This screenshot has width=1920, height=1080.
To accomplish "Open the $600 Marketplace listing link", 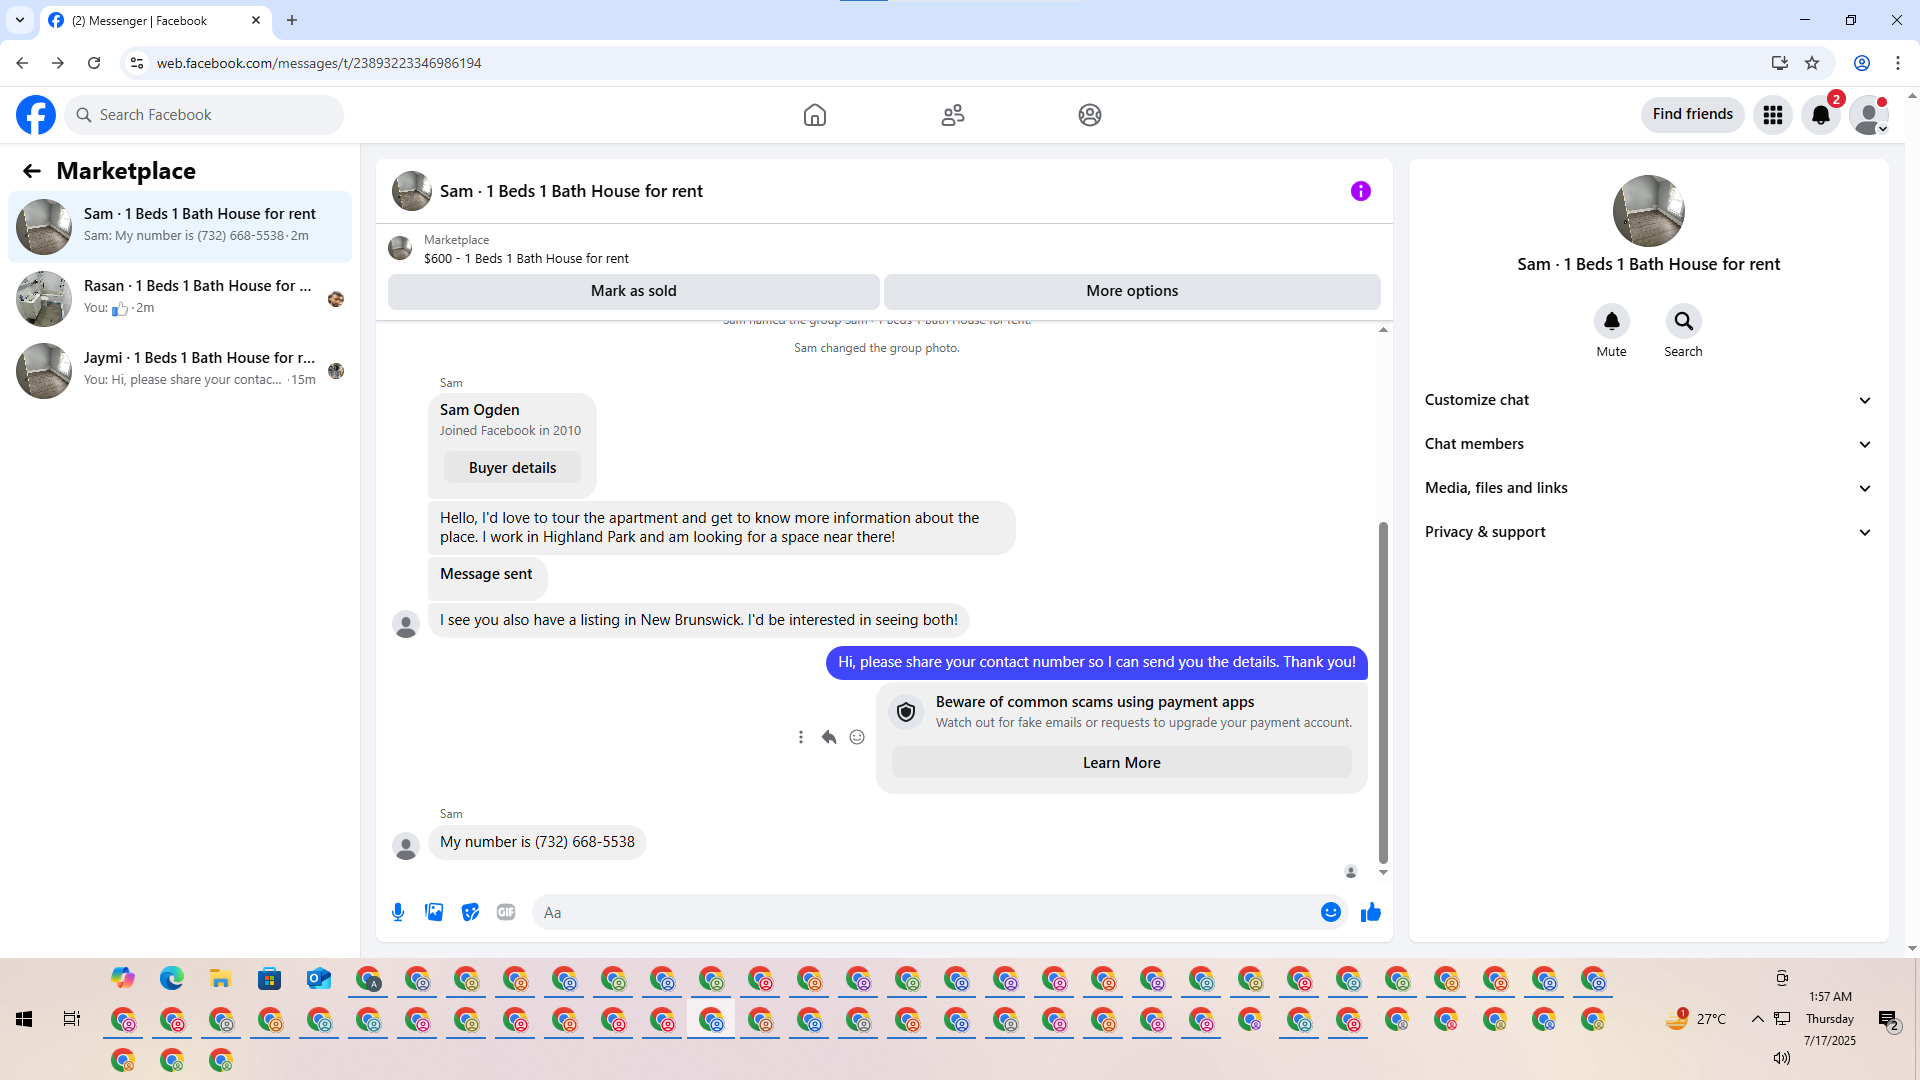I will (x=526, y=259).
